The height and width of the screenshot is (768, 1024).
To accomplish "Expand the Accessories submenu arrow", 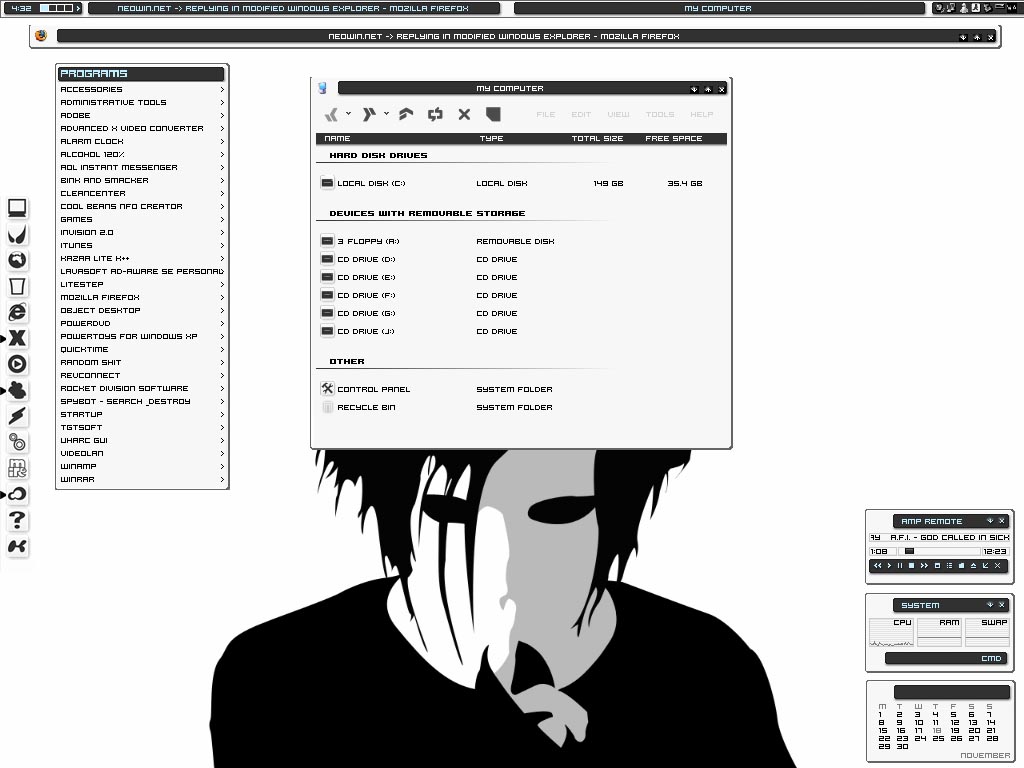I will pos(222,89).
